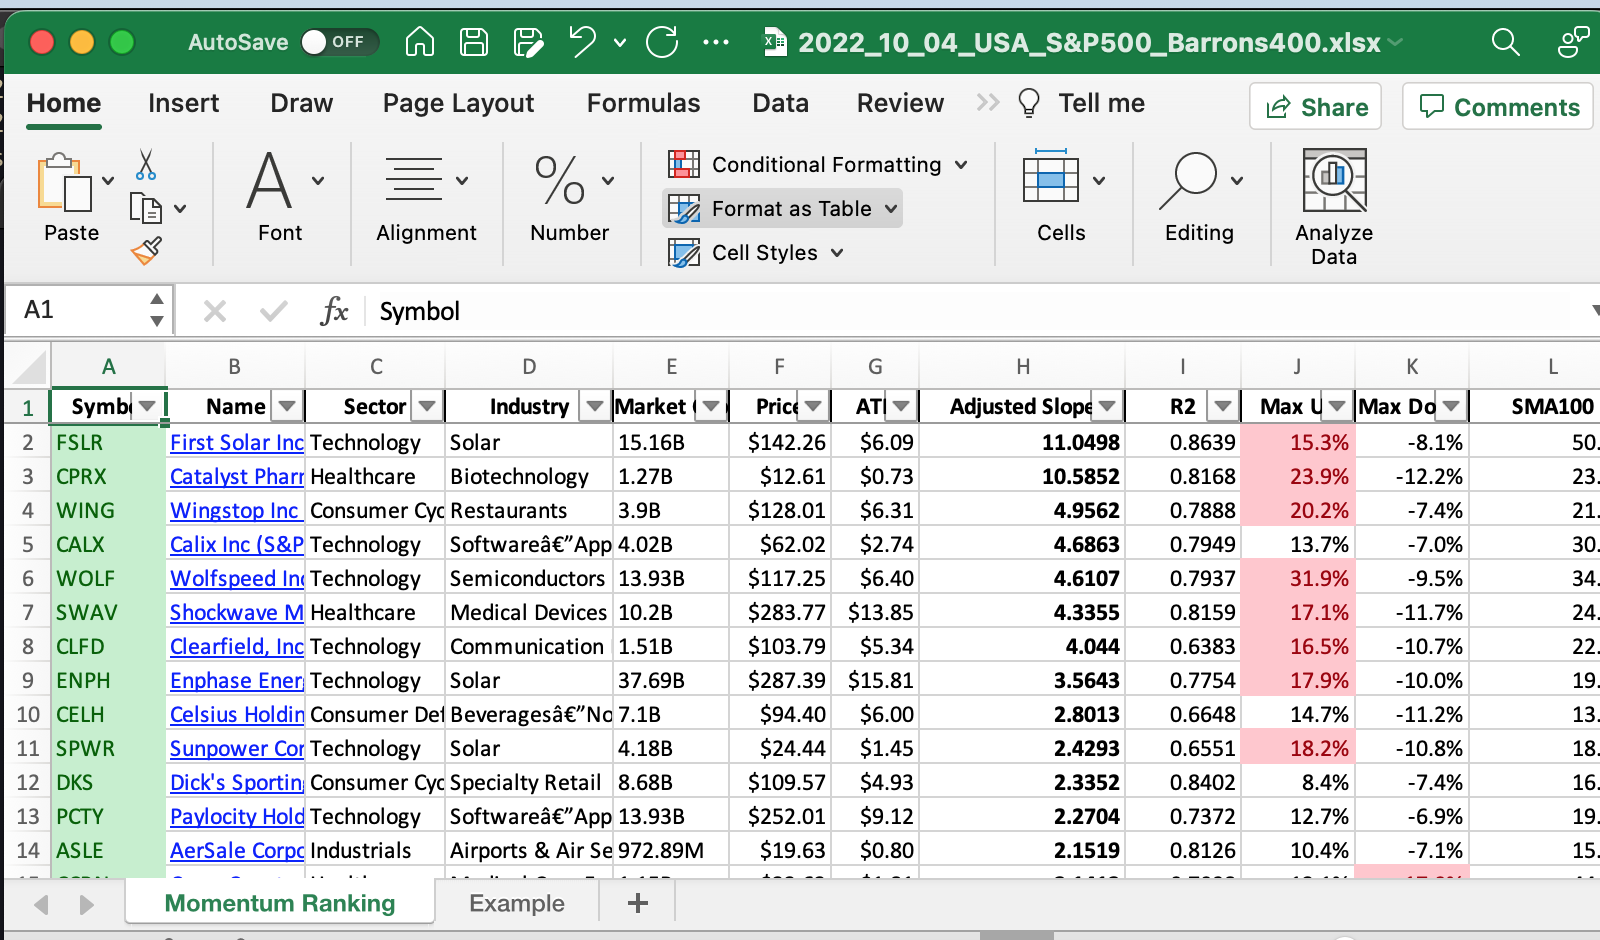Image resolution: width=1600 pixels, height=940 pixels.
Task: Switch to the Formulas ribbon tab
Action: (643, 103)
